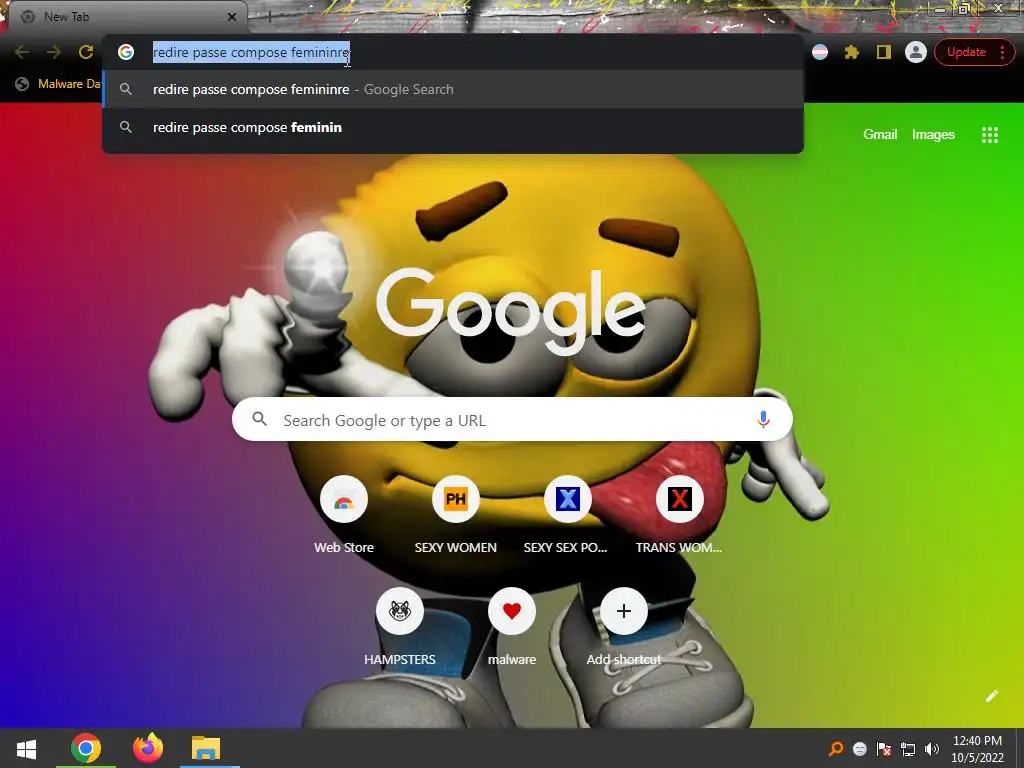Close the New Tab tab
This screenshot has width=1024, height=768.
[232, 17]
